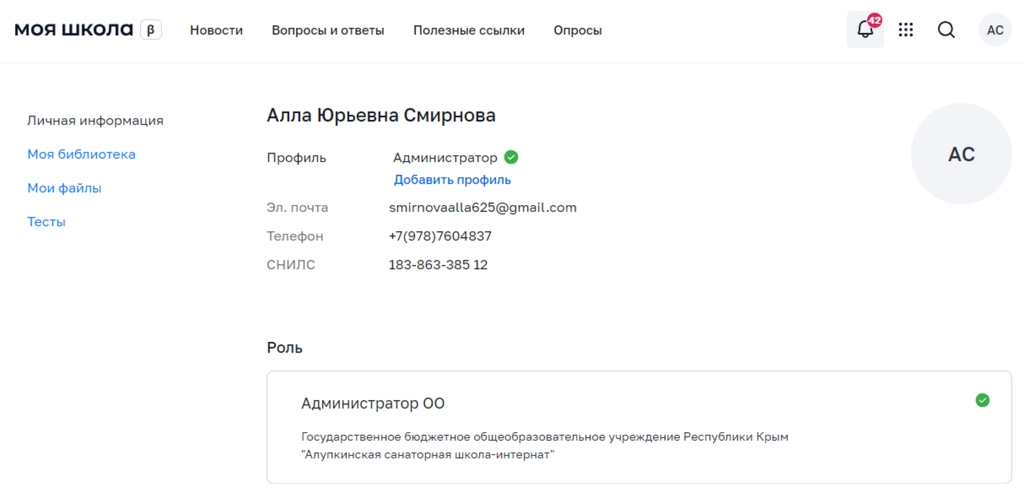Open the AC user avatar menu in header
This screenshot has width=1024, height=493.
[995, 30]
